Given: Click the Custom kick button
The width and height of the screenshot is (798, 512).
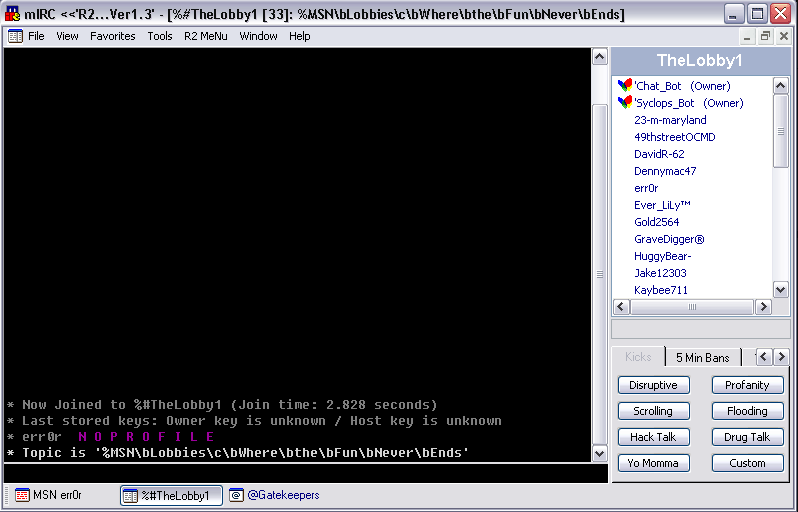Looking at the screenshot, I should (x=747, y=463).
